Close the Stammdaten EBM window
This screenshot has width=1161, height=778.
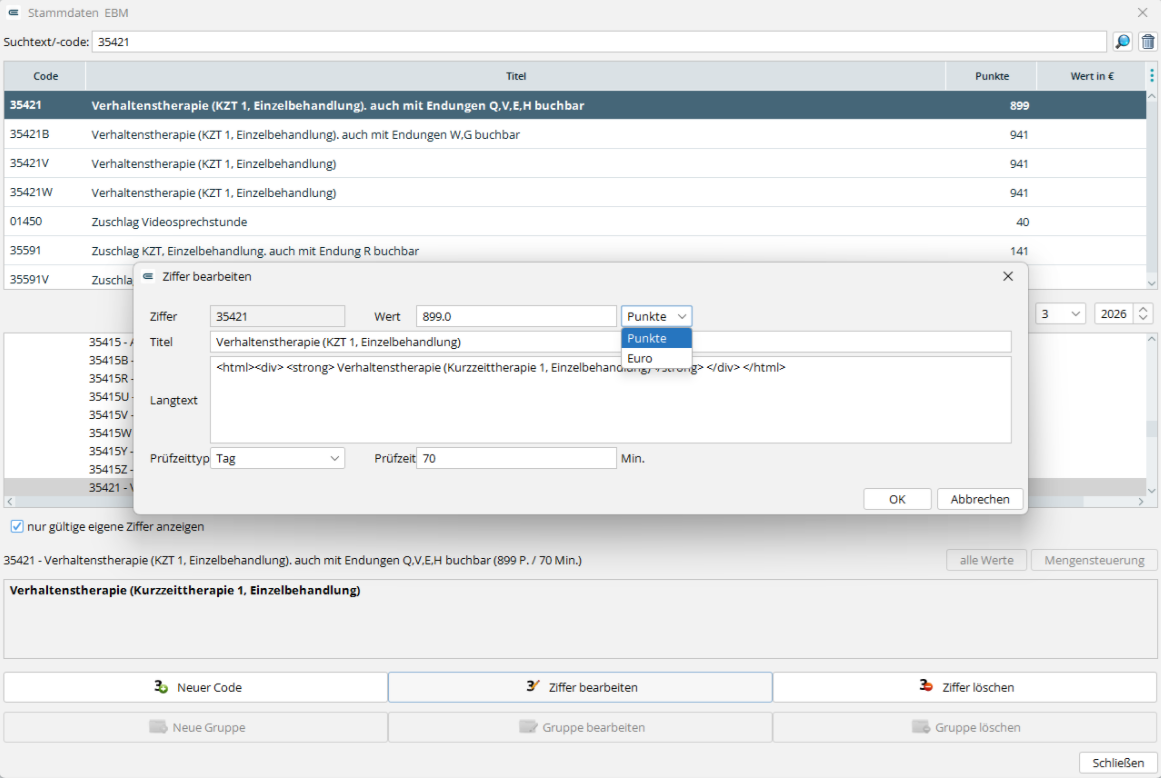click(x=1142, y=13)
